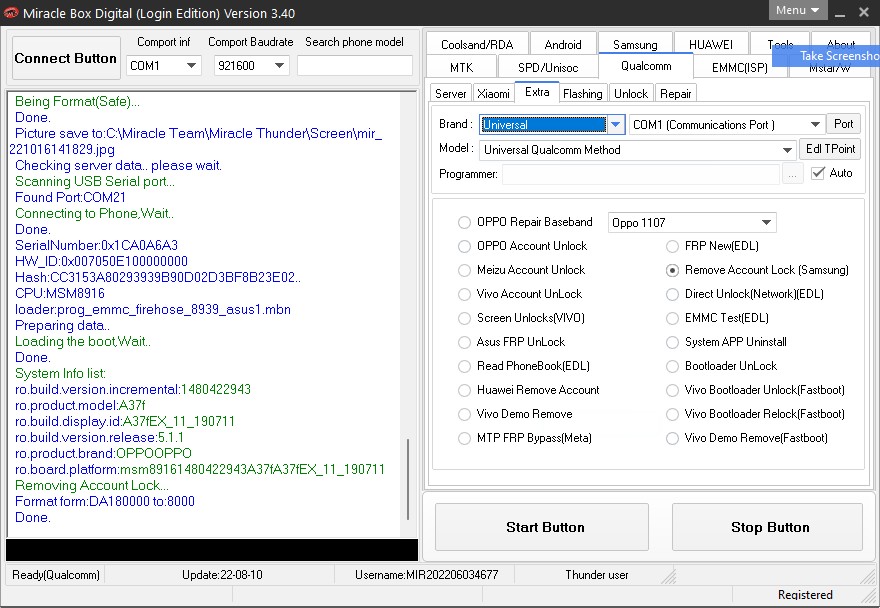Screen dimensions: 880x608
Task: Click 'Registered' status text
Action: coord(805,595)
